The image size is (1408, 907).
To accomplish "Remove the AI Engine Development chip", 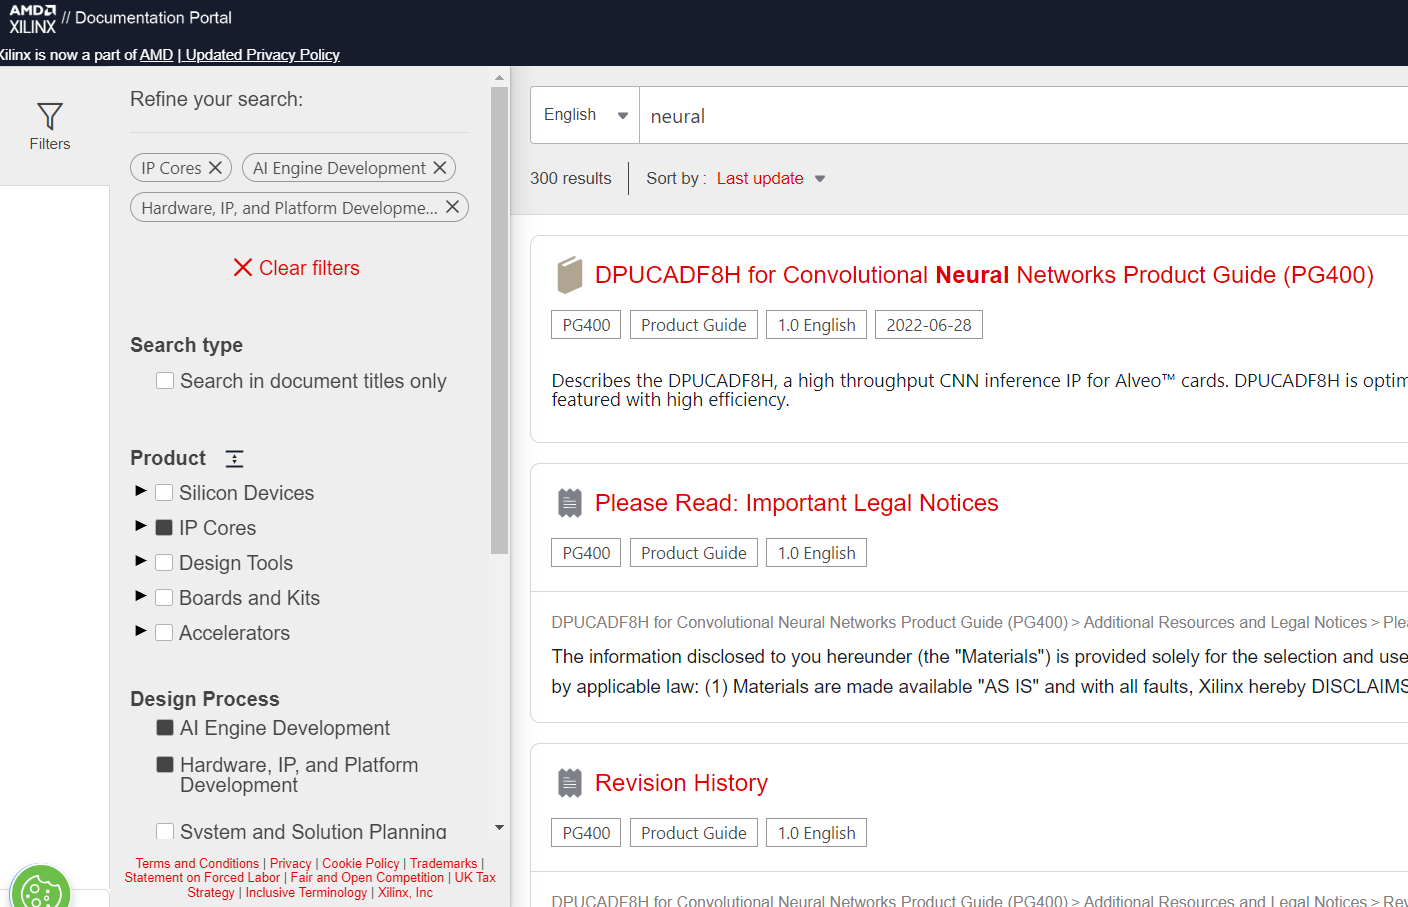I will tap(439, 168).
